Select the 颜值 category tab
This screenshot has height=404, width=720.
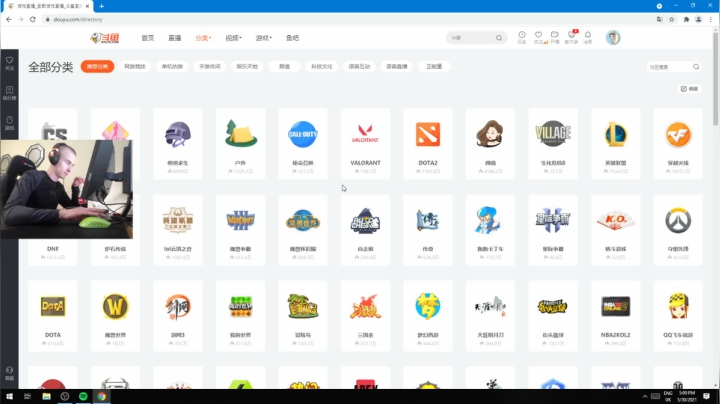pyautogui.click(x=285, y=67)
